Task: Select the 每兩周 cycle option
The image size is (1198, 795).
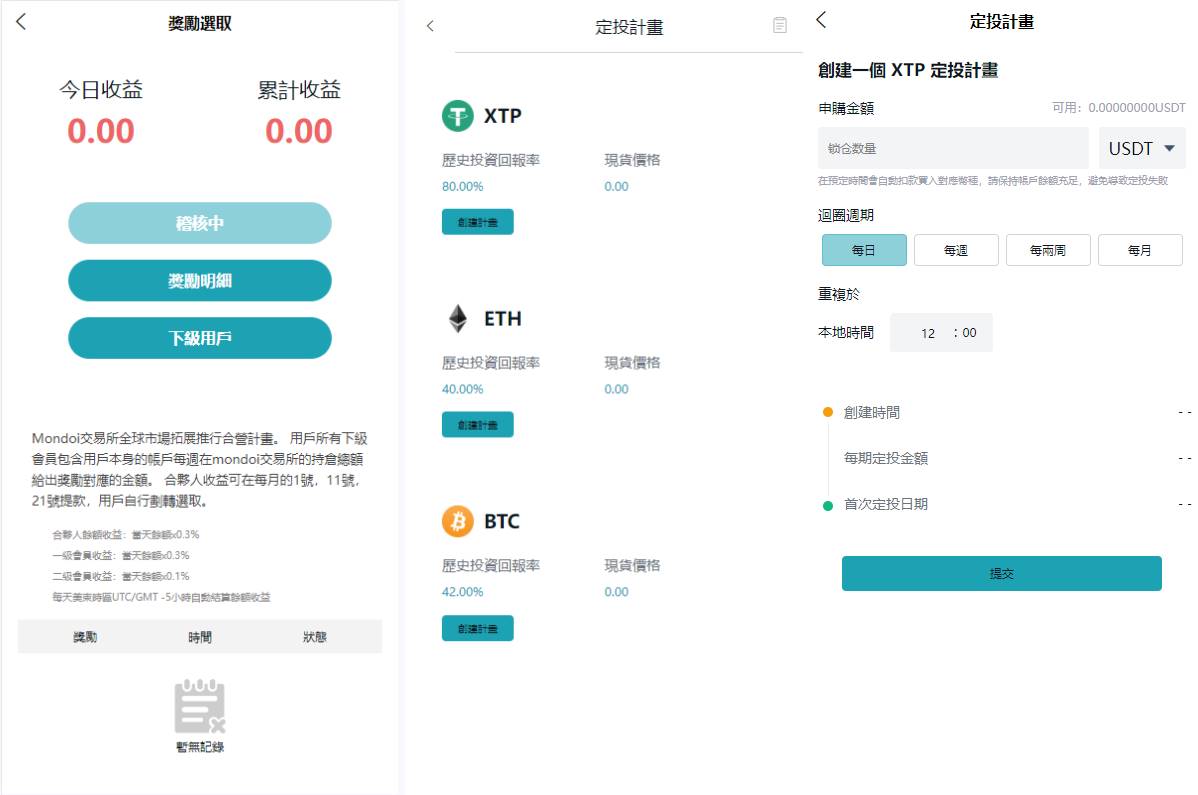Action: pos(1047,250)
